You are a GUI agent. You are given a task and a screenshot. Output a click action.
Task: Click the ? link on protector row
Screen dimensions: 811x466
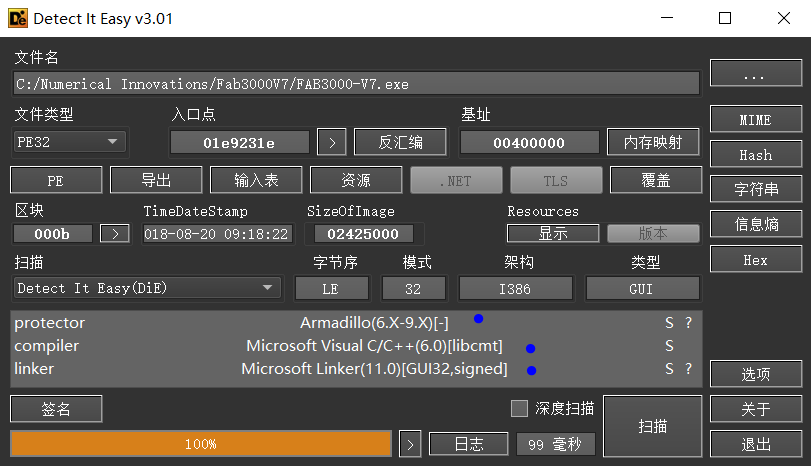688,323
